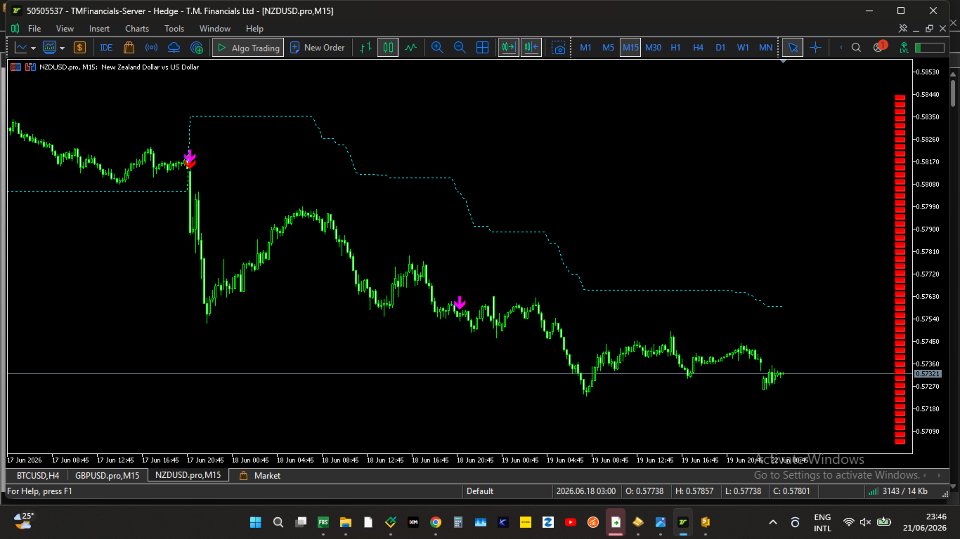Image resolution: width=960 pixels, height=539 pixels.
Task: Set timeframe to D1
Action: tap(721, 47)
